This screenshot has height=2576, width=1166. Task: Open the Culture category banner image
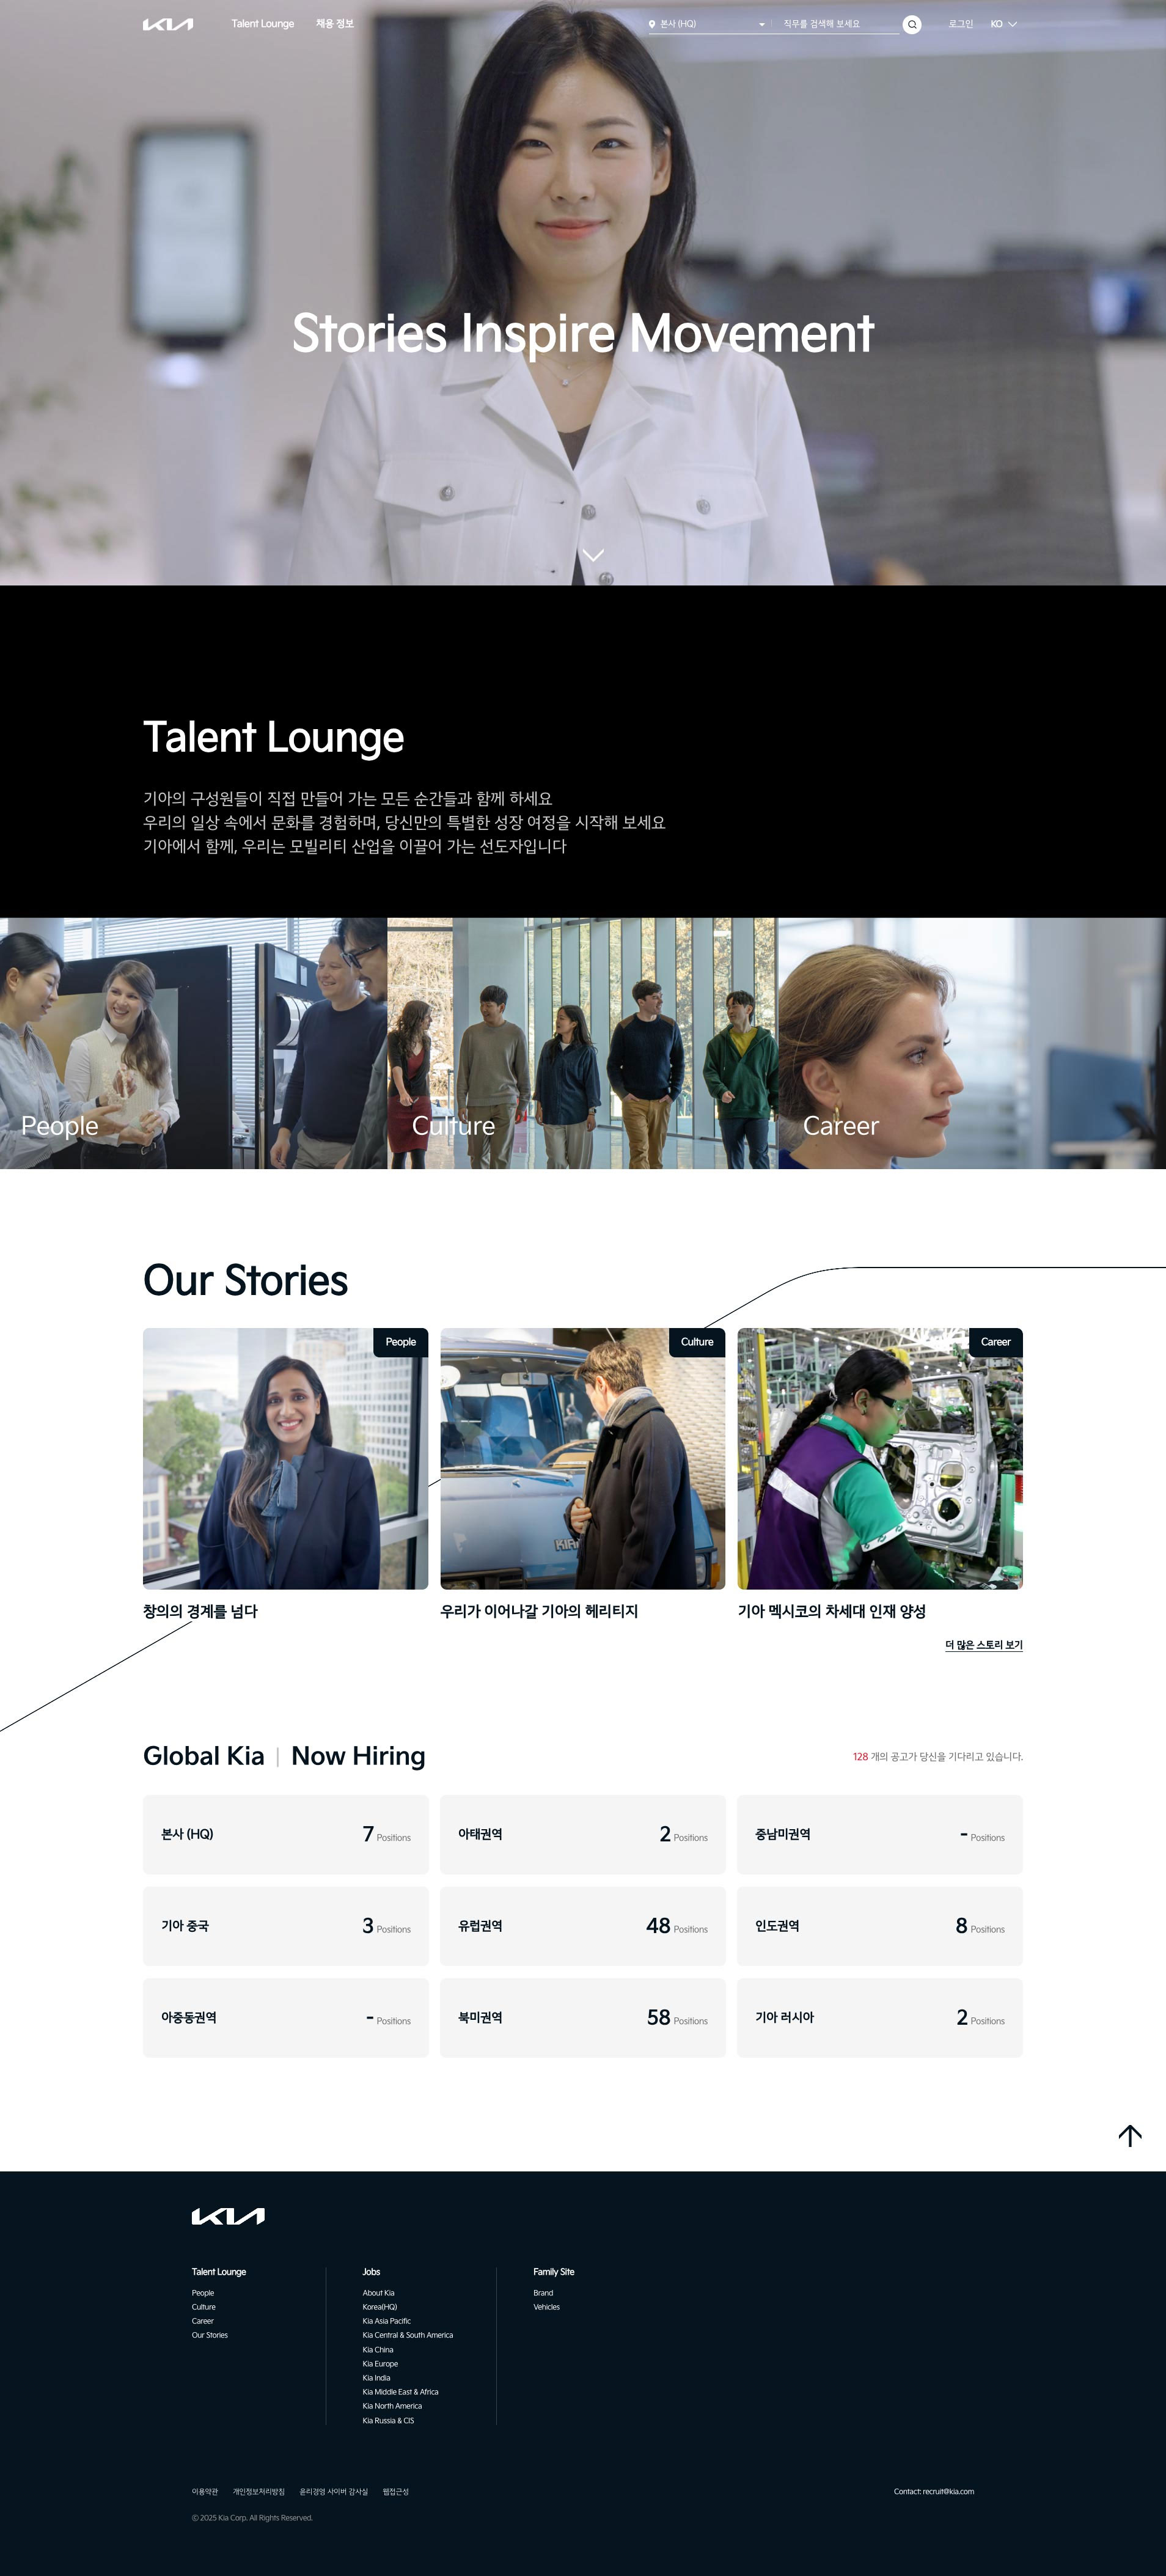coord(583,1043)
